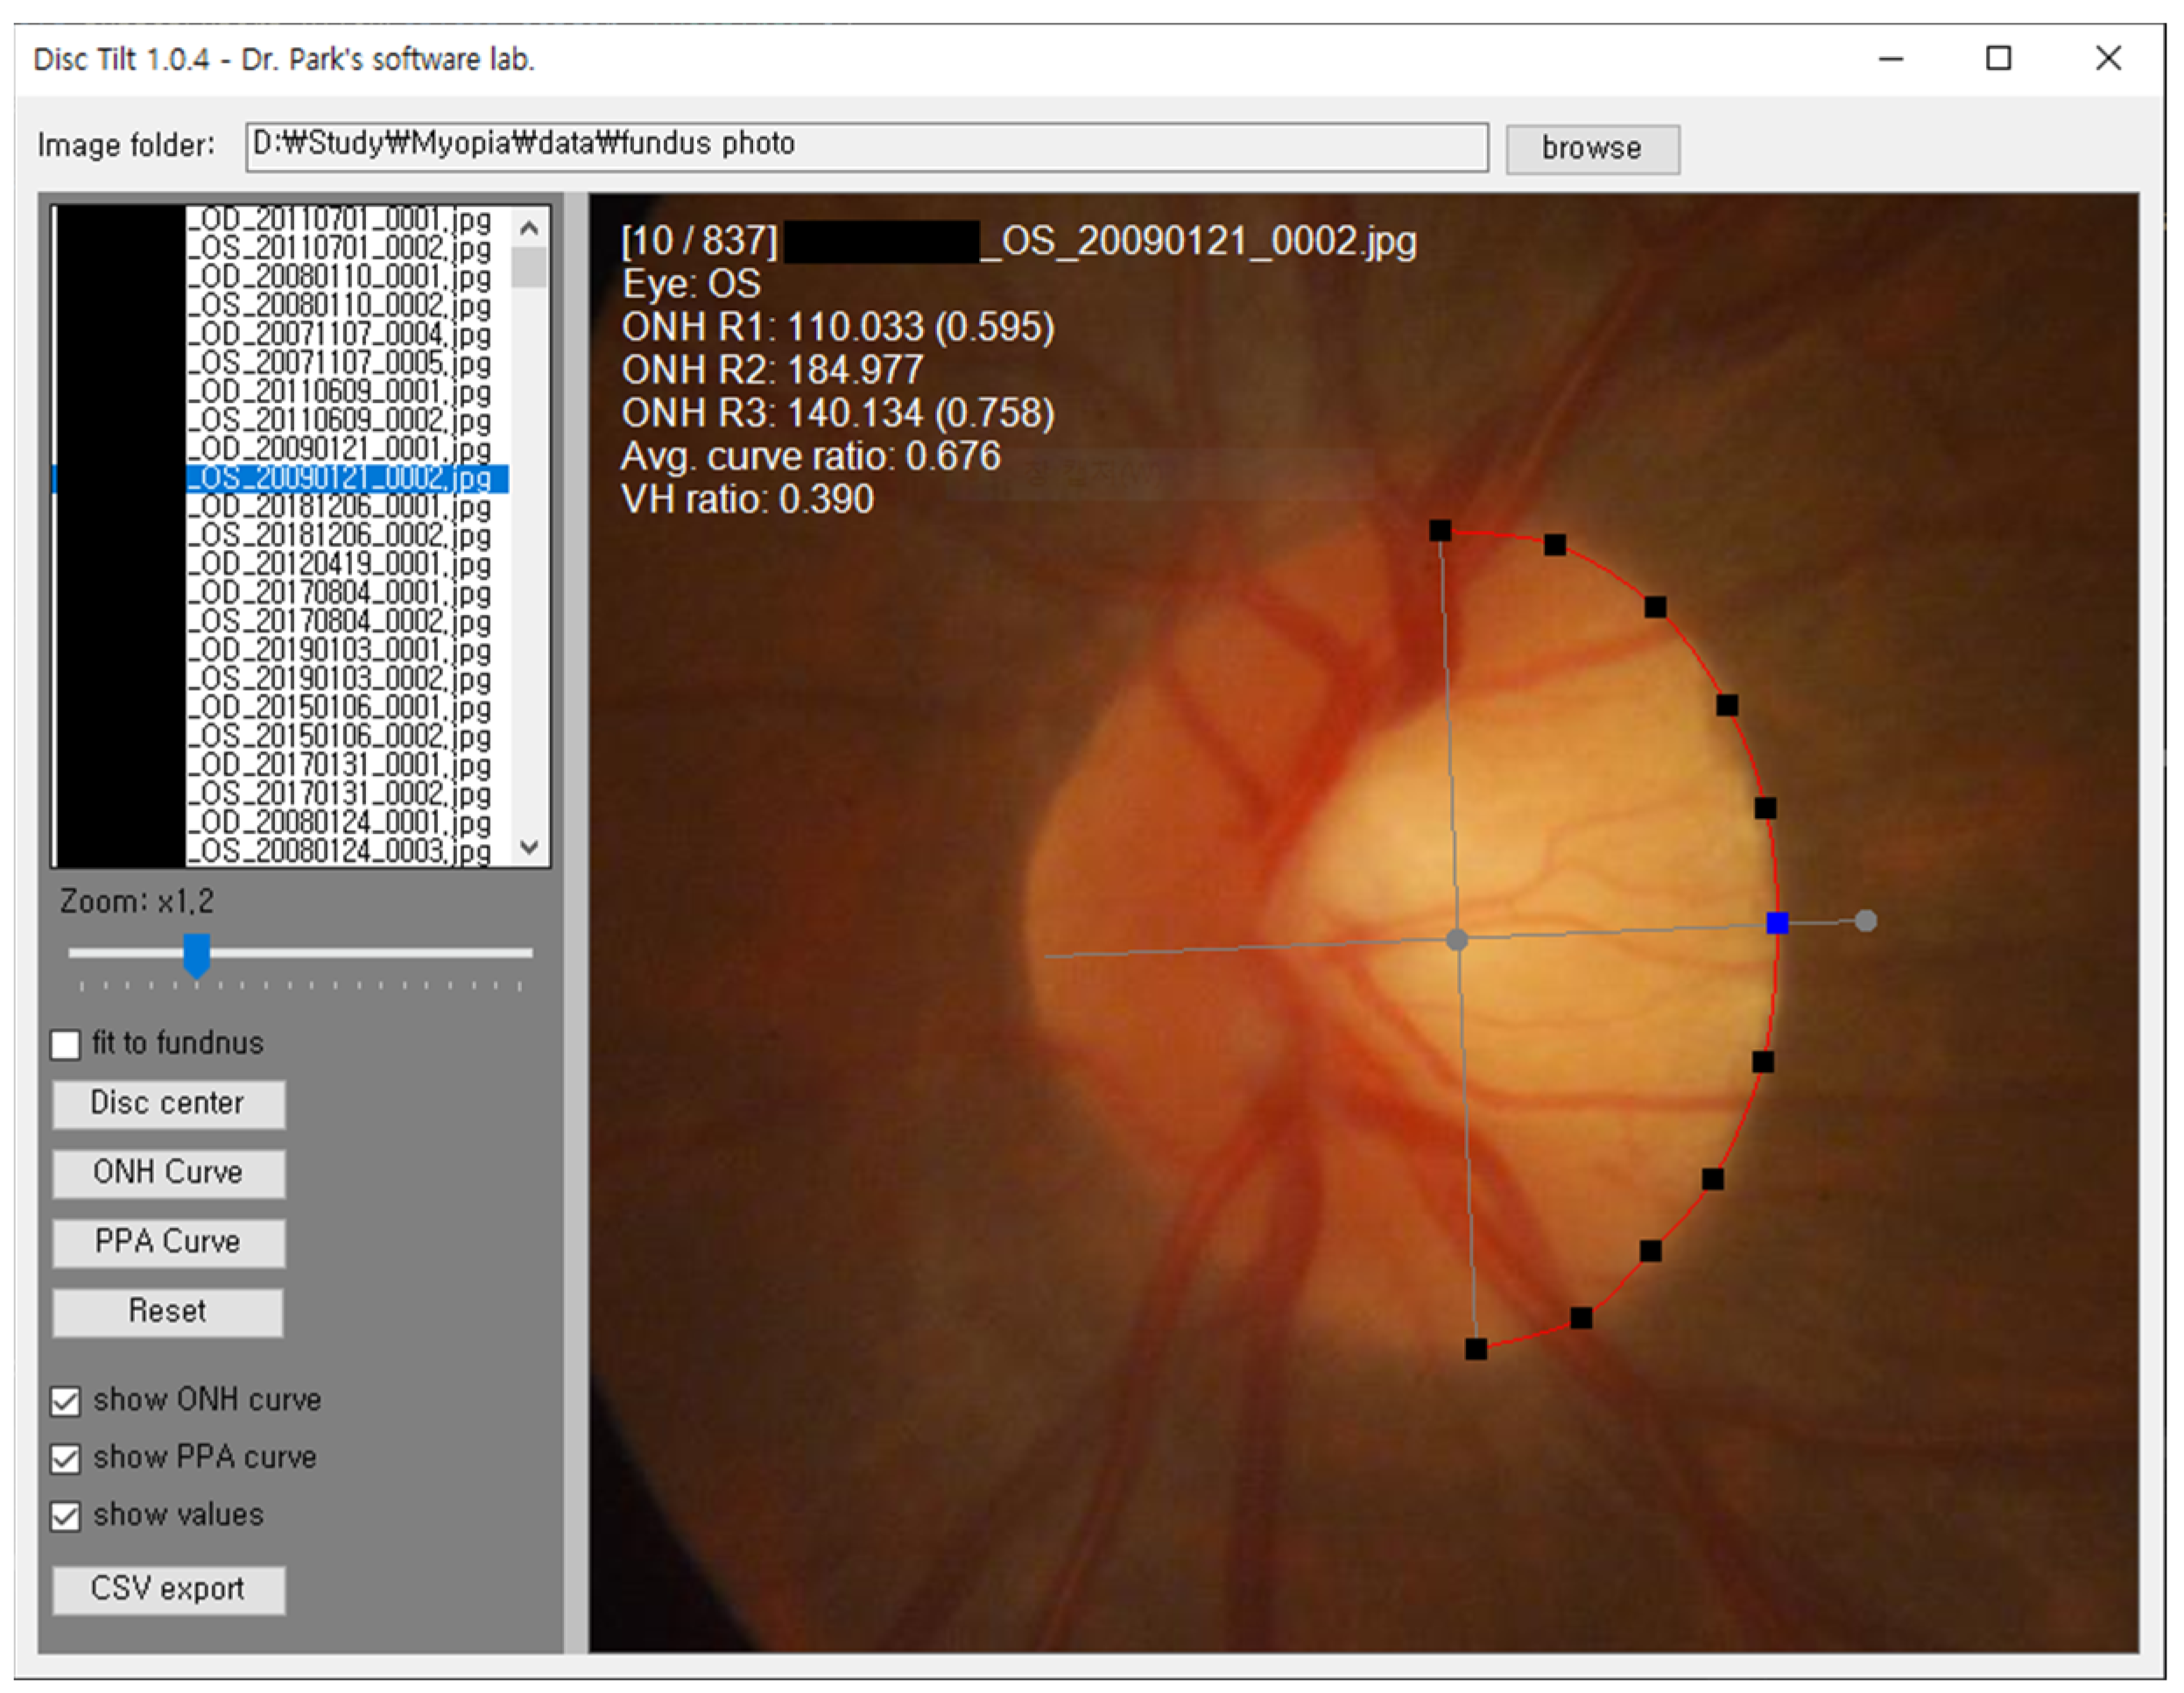The image size is (2184, 1693).
Task: Click the blue control point on the curve
Action: (x=1777, y=923)
